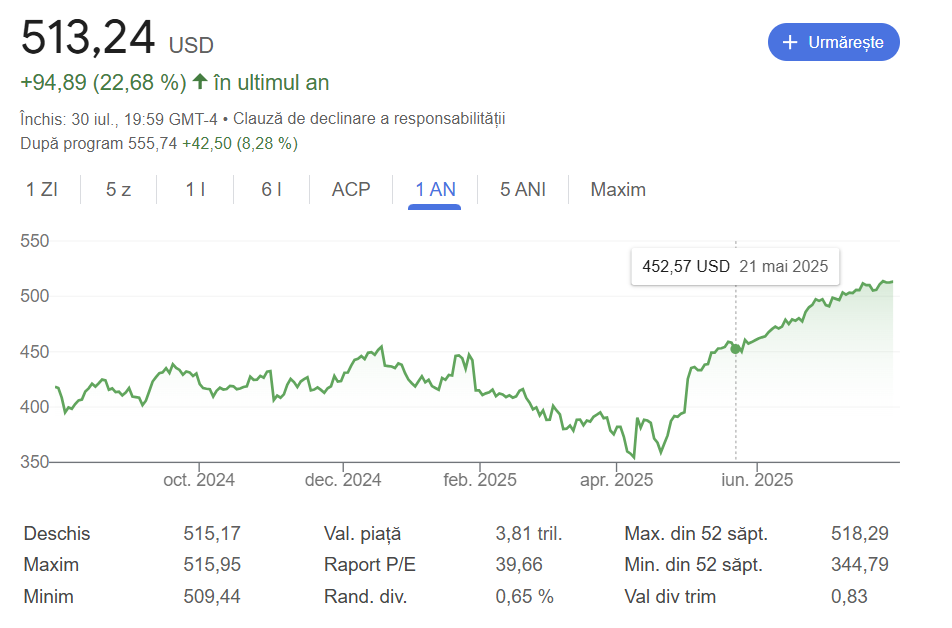952x628 pixels.
Task: Click the 350 y-axis label
Action: click(35, 462)
